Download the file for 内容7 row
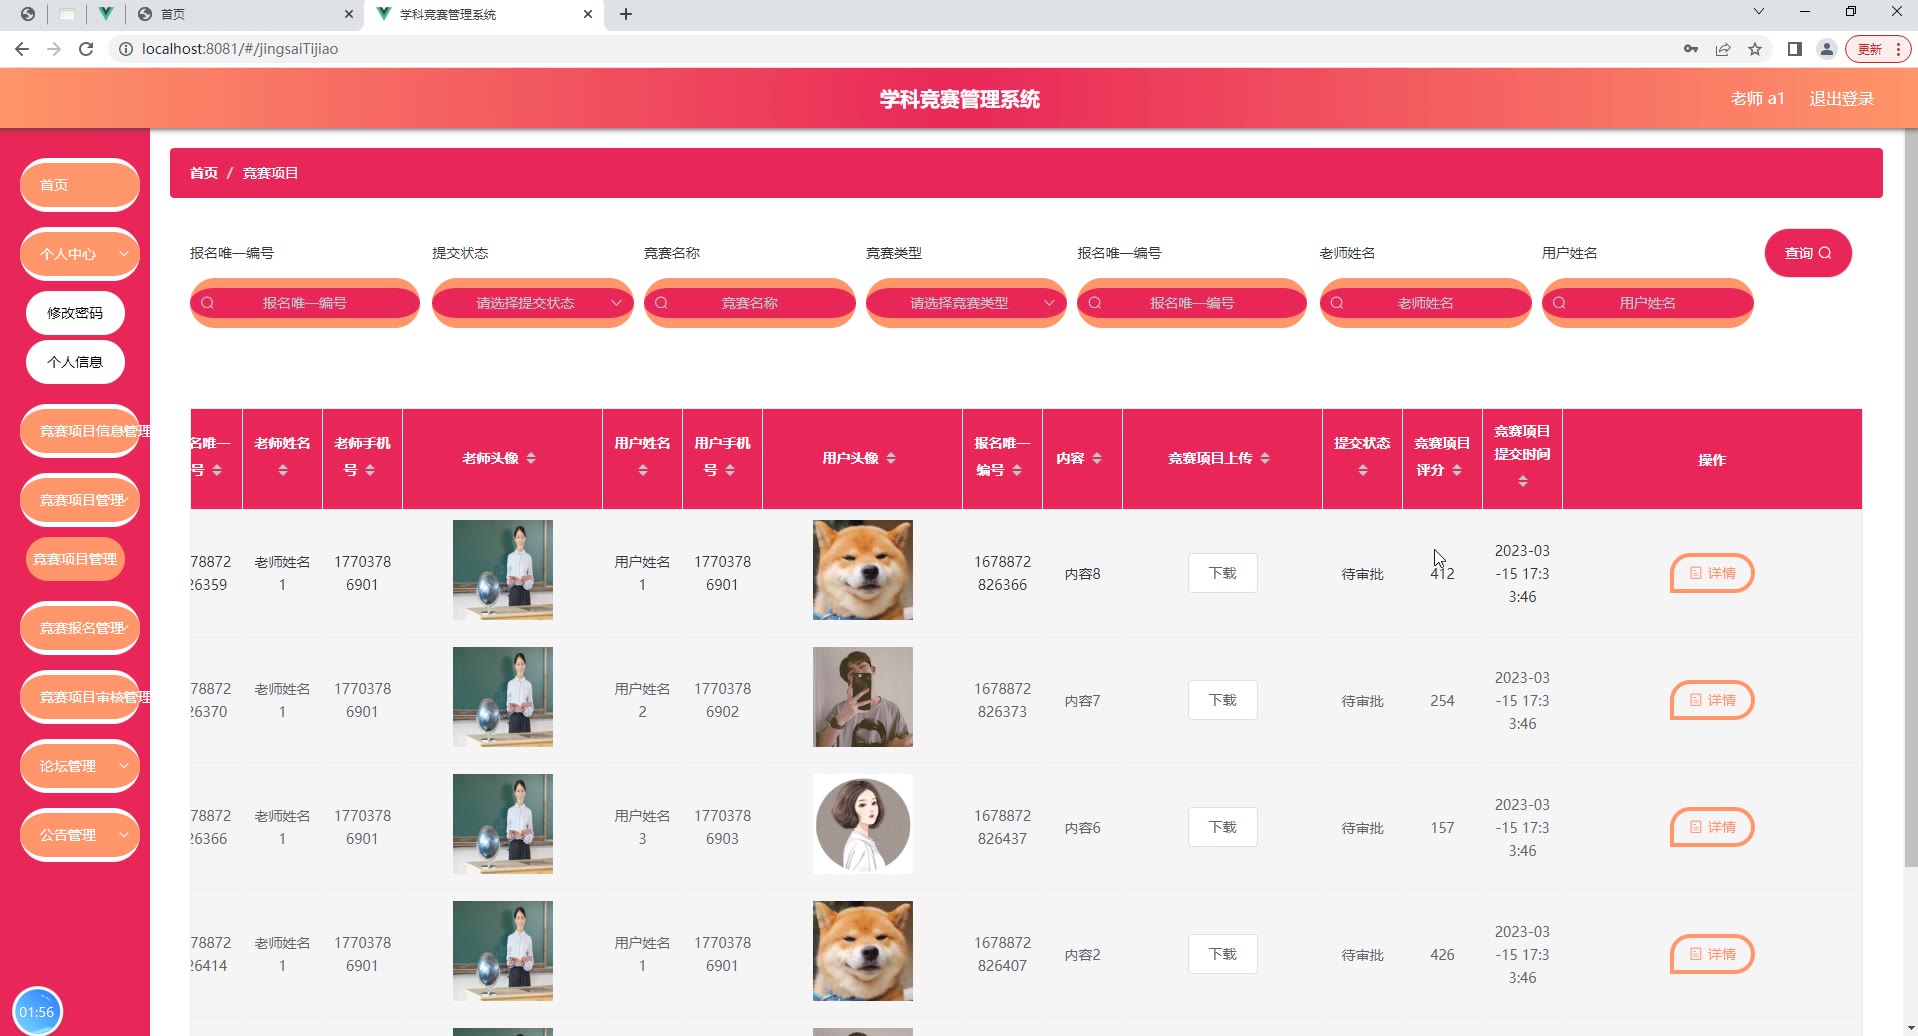Image resolution: width=1918 pixels, height=1036 pixels. coord(1222,700)
